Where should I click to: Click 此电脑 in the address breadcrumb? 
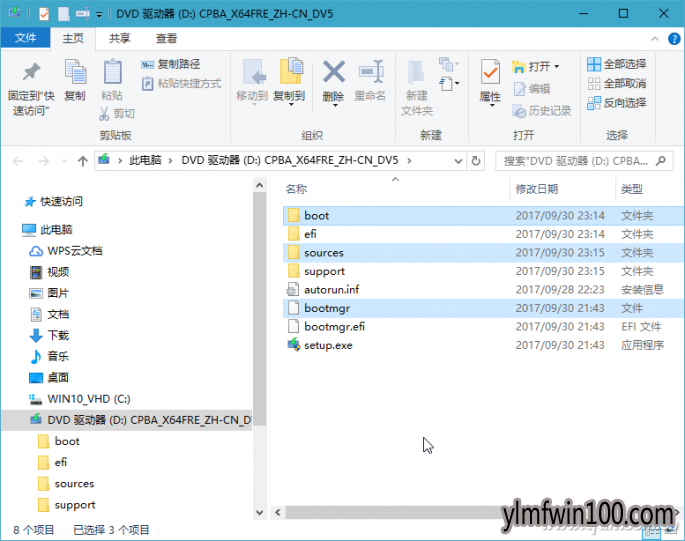click(145, 161)
